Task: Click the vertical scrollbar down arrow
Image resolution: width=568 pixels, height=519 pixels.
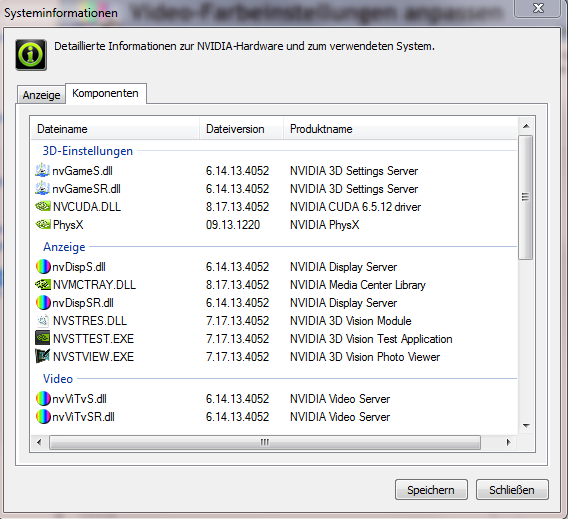Action: [526, 426]
